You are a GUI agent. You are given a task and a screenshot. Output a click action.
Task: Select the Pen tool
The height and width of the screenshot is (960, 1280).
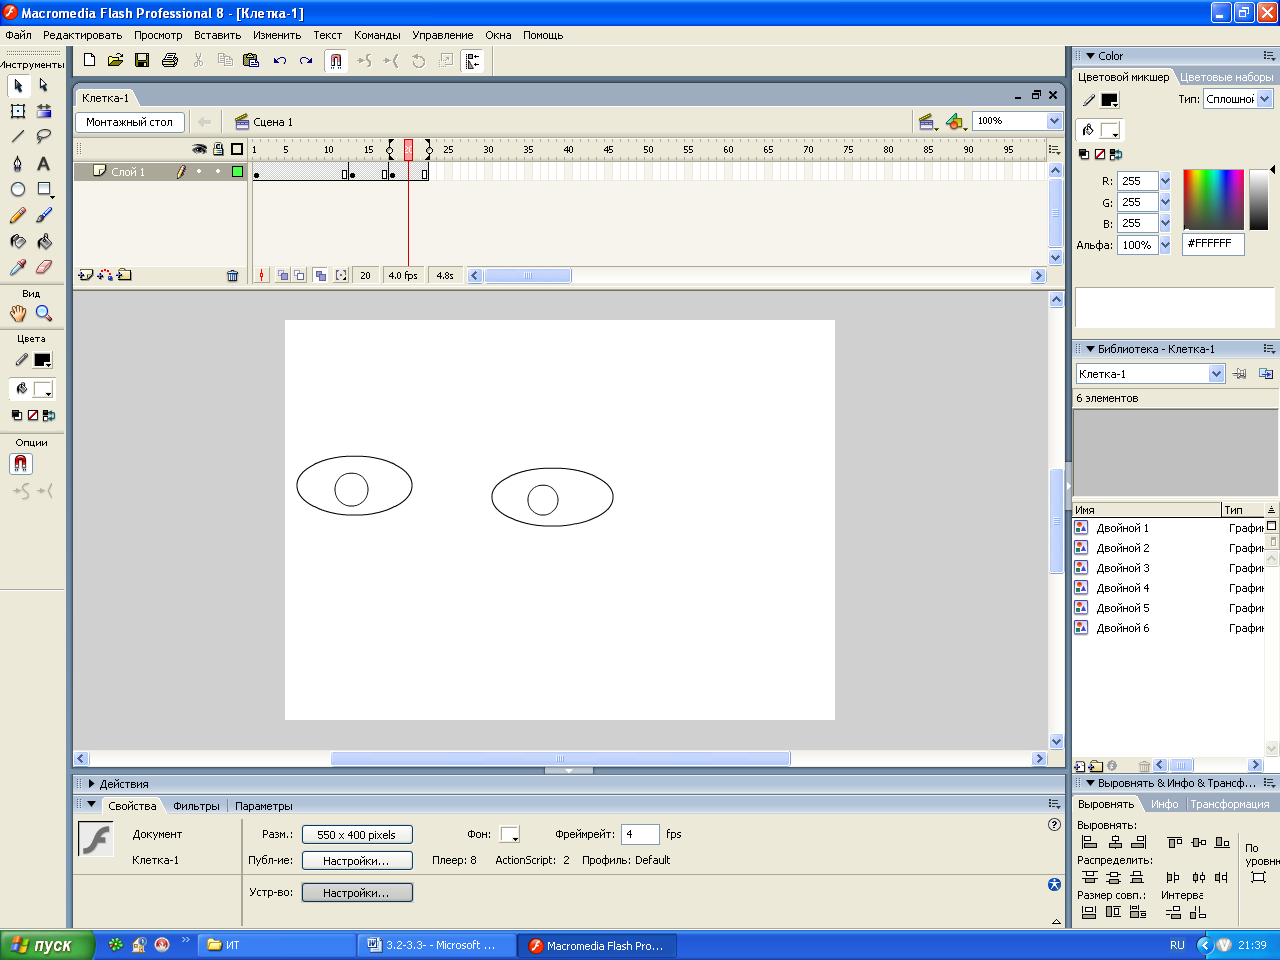tap(18, 163)
